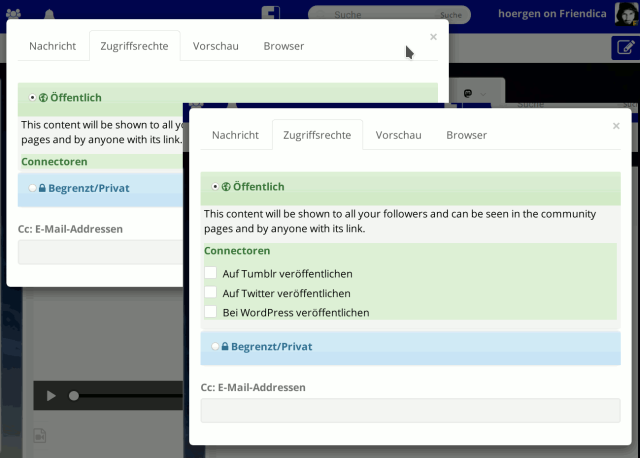The width and height of the screenshot is (640, 458).
Task: Select Zugriffsrechte tab in back dialog
Action: [134, 46]
